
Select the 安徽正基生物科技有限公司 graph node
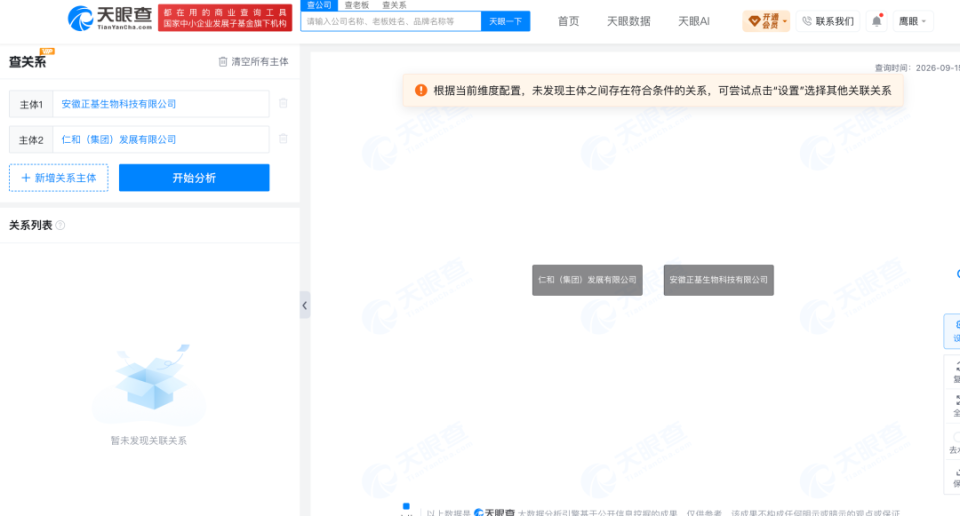(x=719, y=280)
